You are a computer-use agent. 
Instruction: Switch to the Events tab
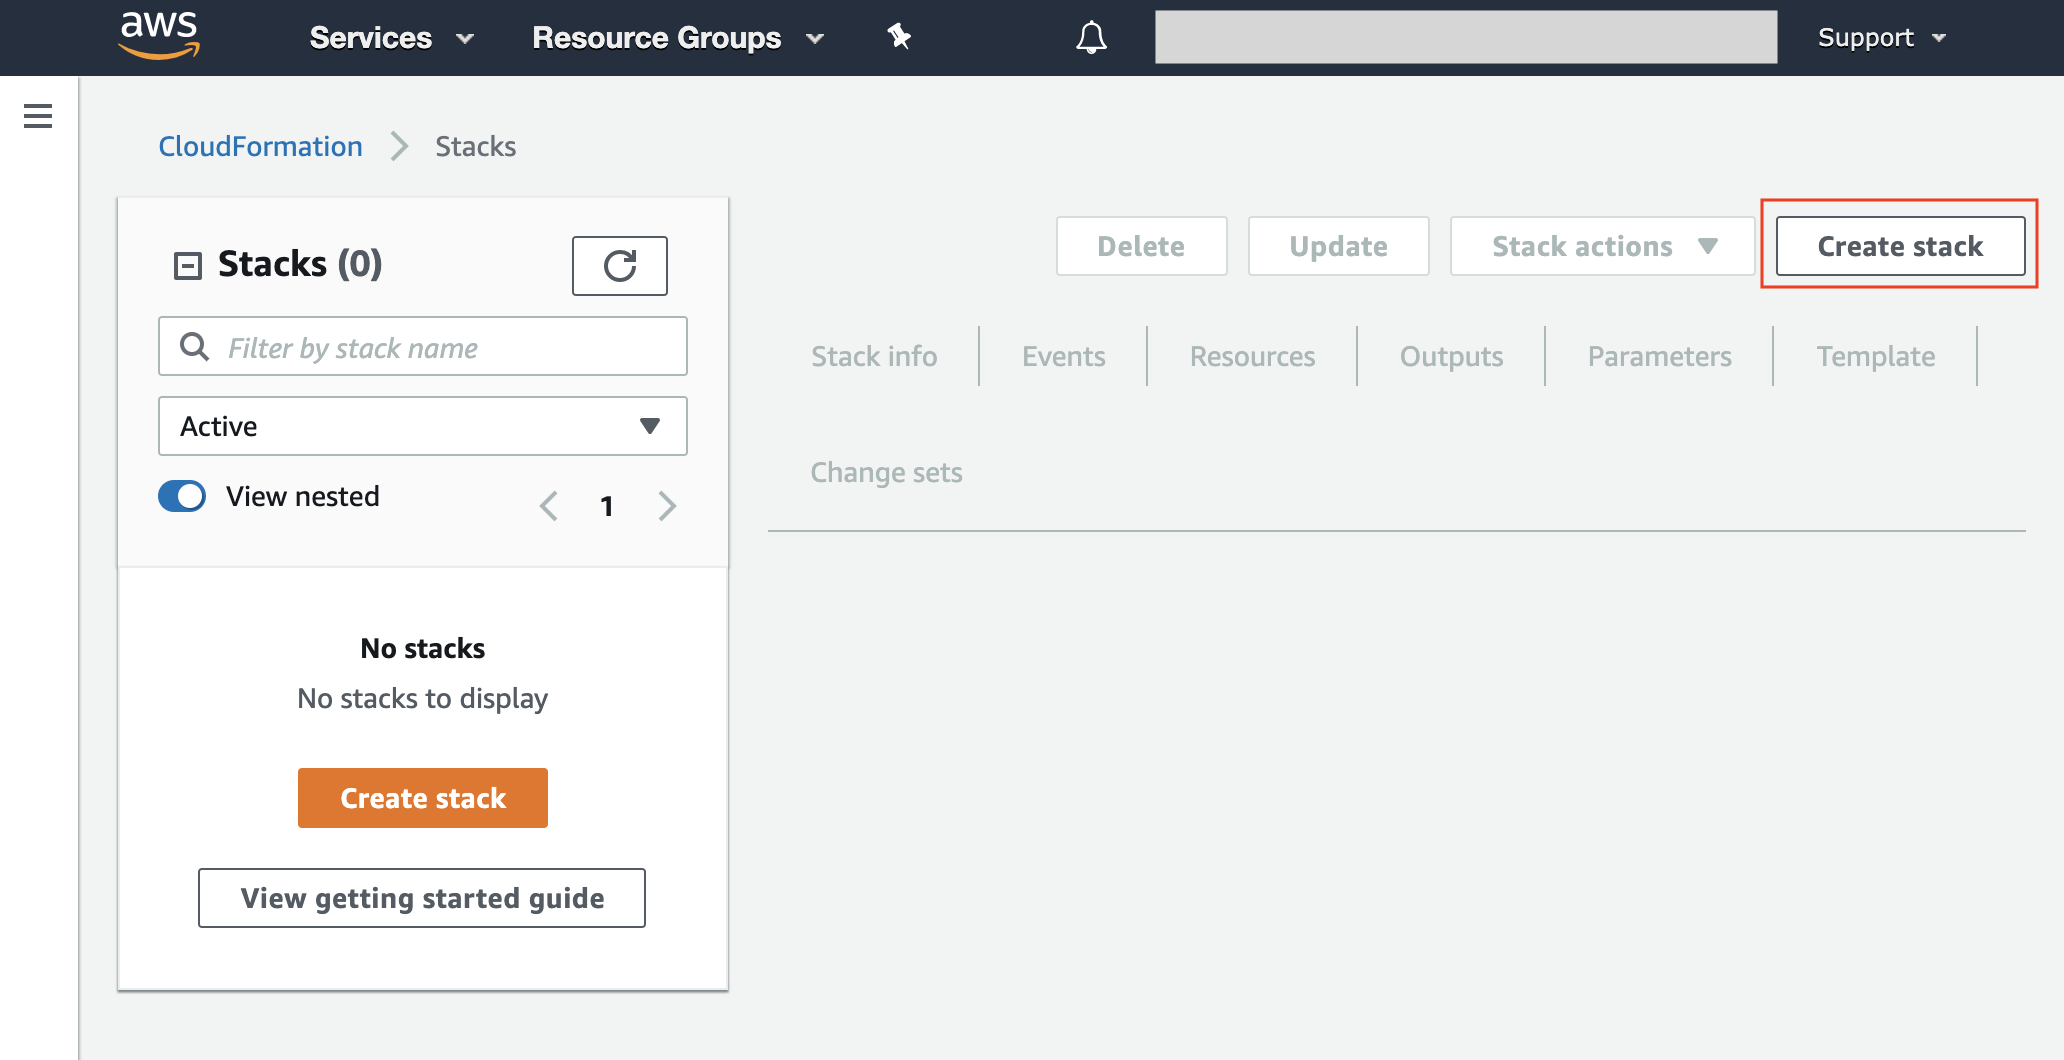(1063, 356)
